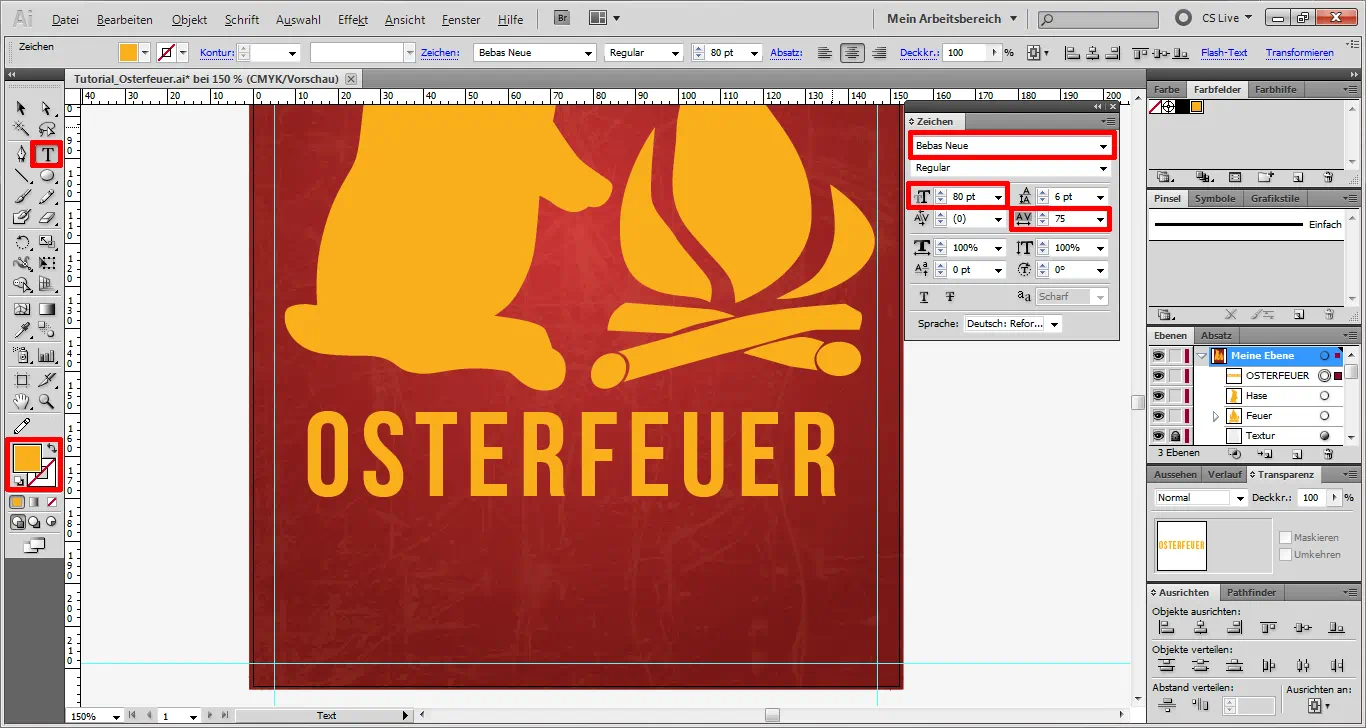Select the Zoom tool in the toolbar

[x=47, y=400]
